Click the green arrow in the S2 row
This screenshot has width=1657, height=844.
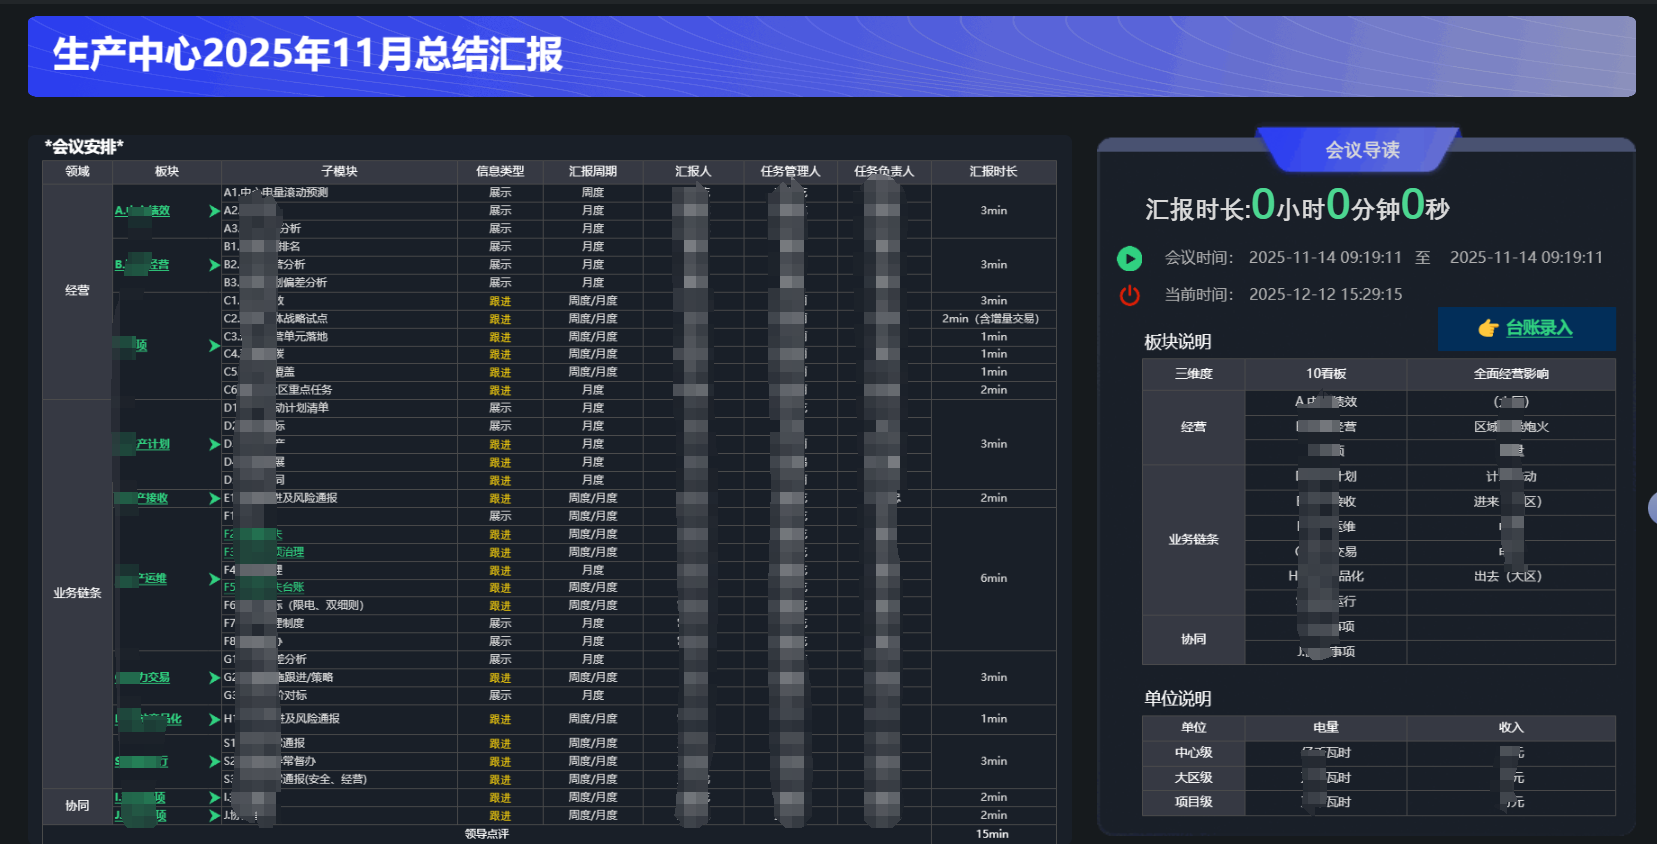214,762
